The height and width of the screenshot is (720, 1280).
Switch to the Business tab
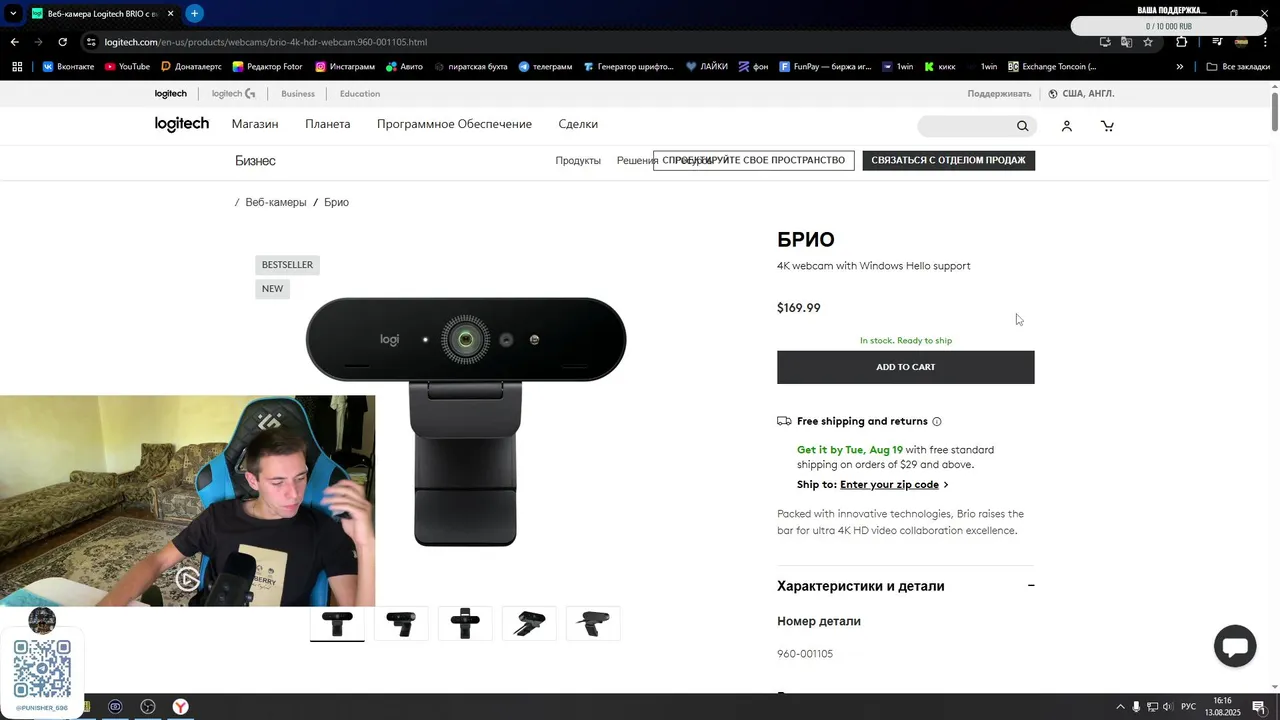[x=298, y=94]
